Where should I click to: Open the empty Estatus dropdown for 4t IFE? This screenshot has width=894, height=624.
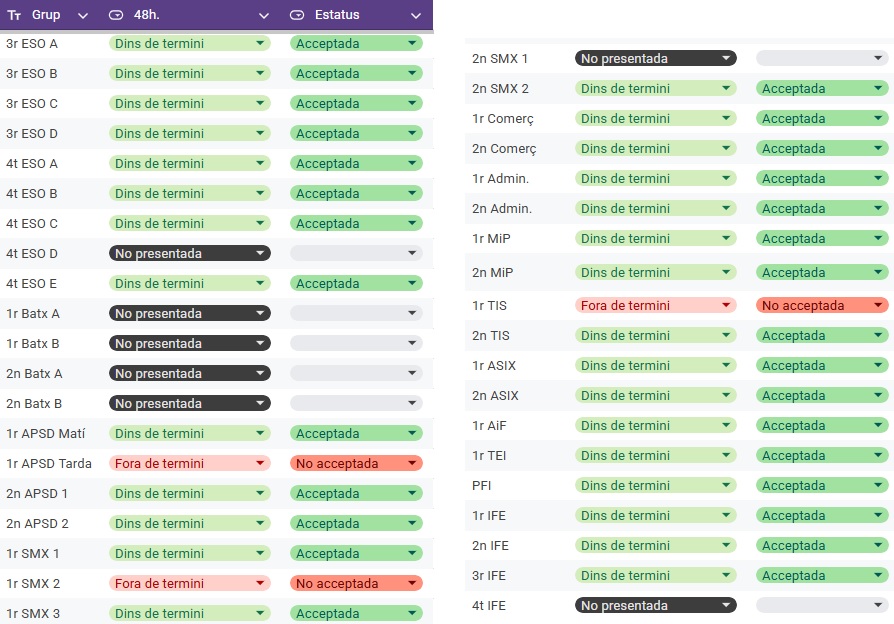(822, 606)
